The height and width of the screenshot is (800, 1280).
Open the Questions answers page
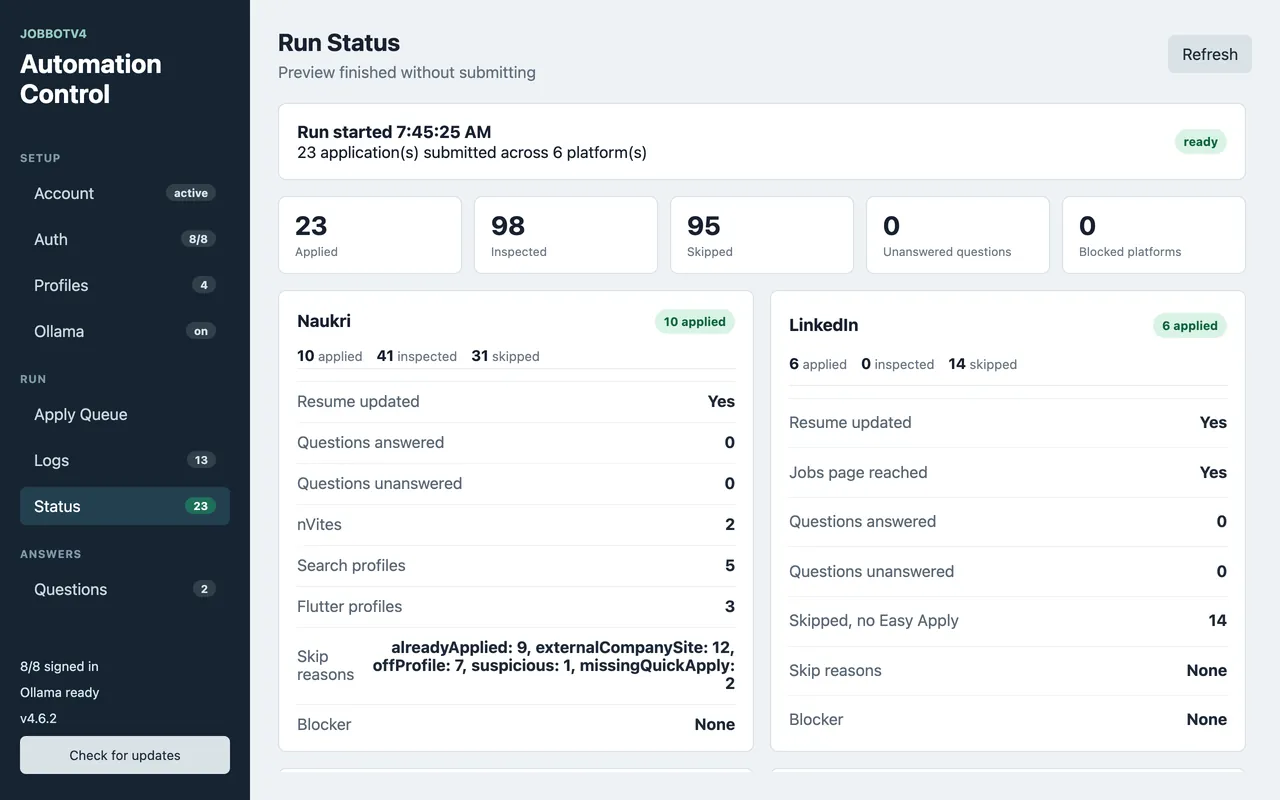tap(125, 589)
